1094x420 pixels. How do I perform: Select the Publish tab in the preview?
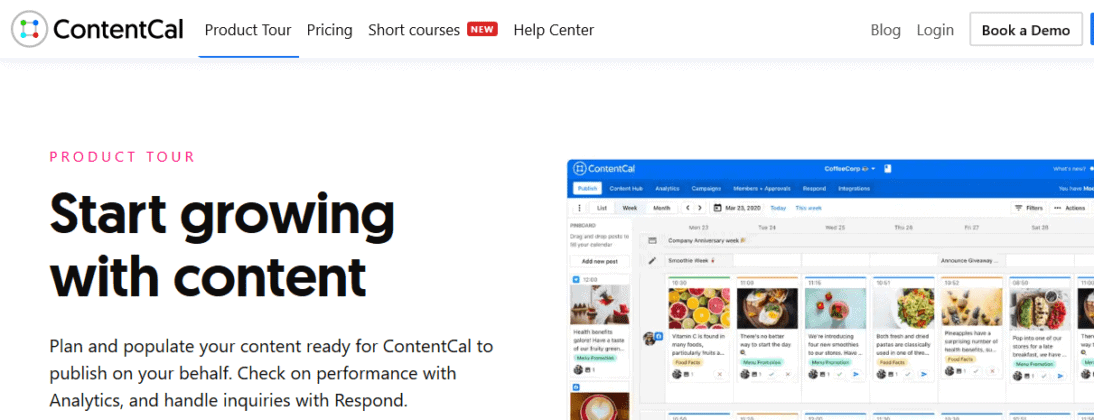(587, 188)
